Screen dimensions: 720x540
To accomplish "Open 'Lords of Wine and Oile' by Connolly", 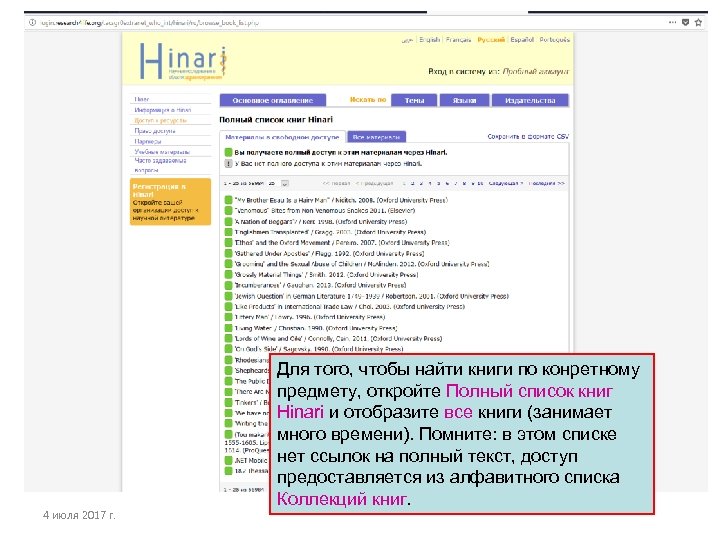I will 338,338.
